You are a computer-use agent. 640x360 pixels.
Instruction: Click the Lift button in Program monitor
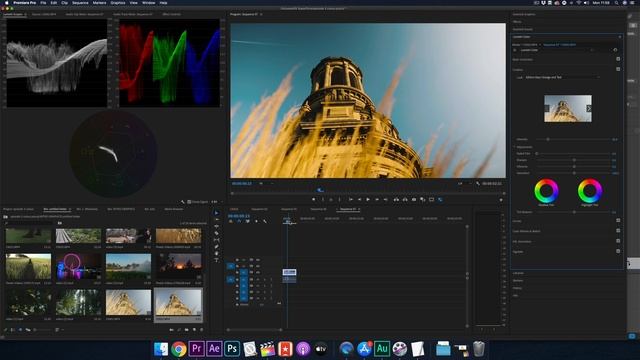click(x=396, y=200)
